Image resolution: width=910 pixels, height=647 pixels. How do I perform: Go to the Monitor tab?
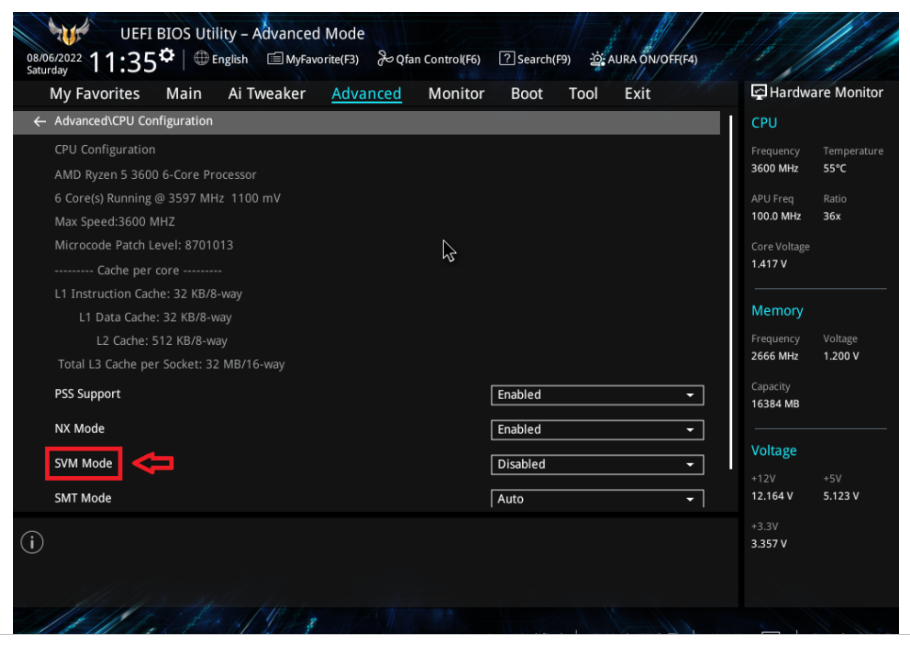coord(456,93)
